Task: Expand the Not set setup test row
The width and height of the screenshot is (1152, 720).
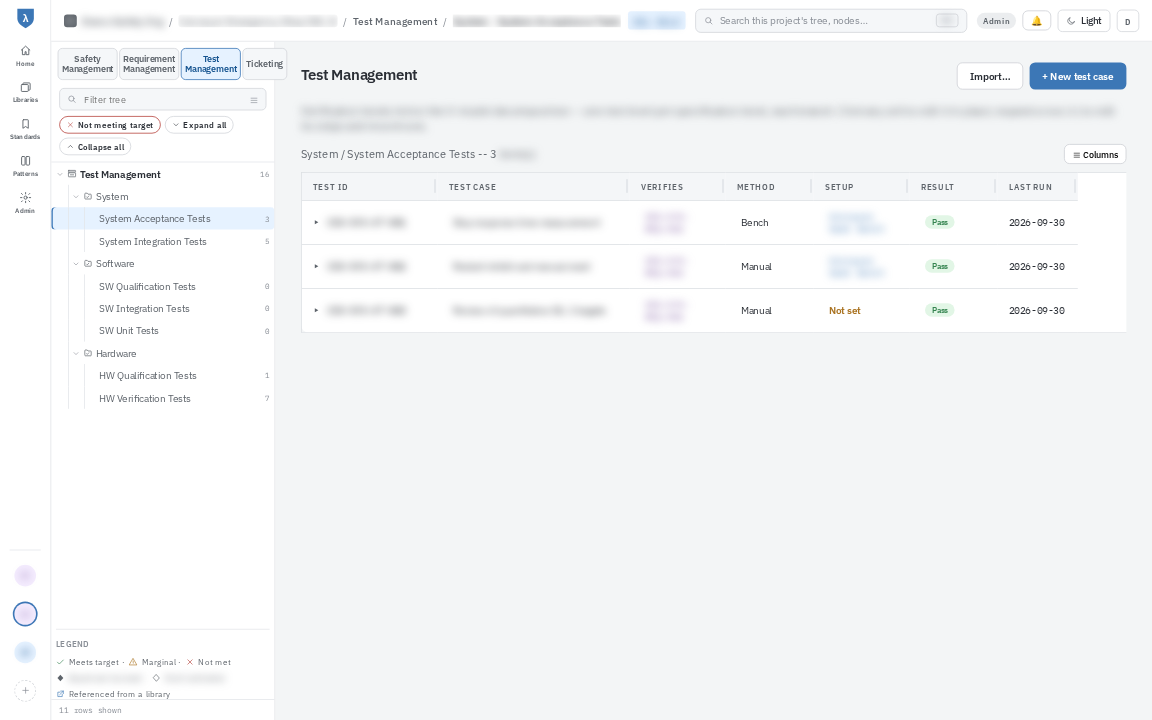Action: pyautogui.click(x=317, y=311)
